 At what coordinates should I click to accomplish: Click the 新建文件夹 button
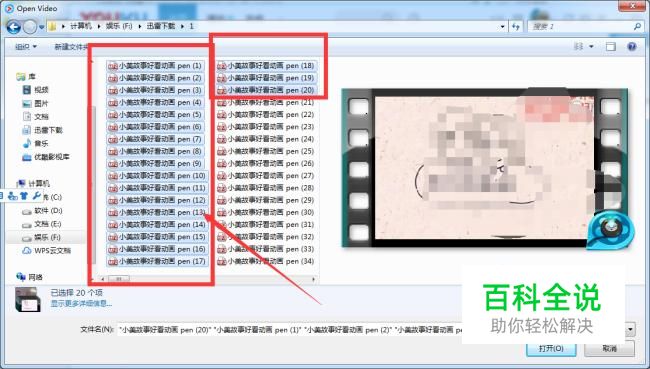(71, 47)
